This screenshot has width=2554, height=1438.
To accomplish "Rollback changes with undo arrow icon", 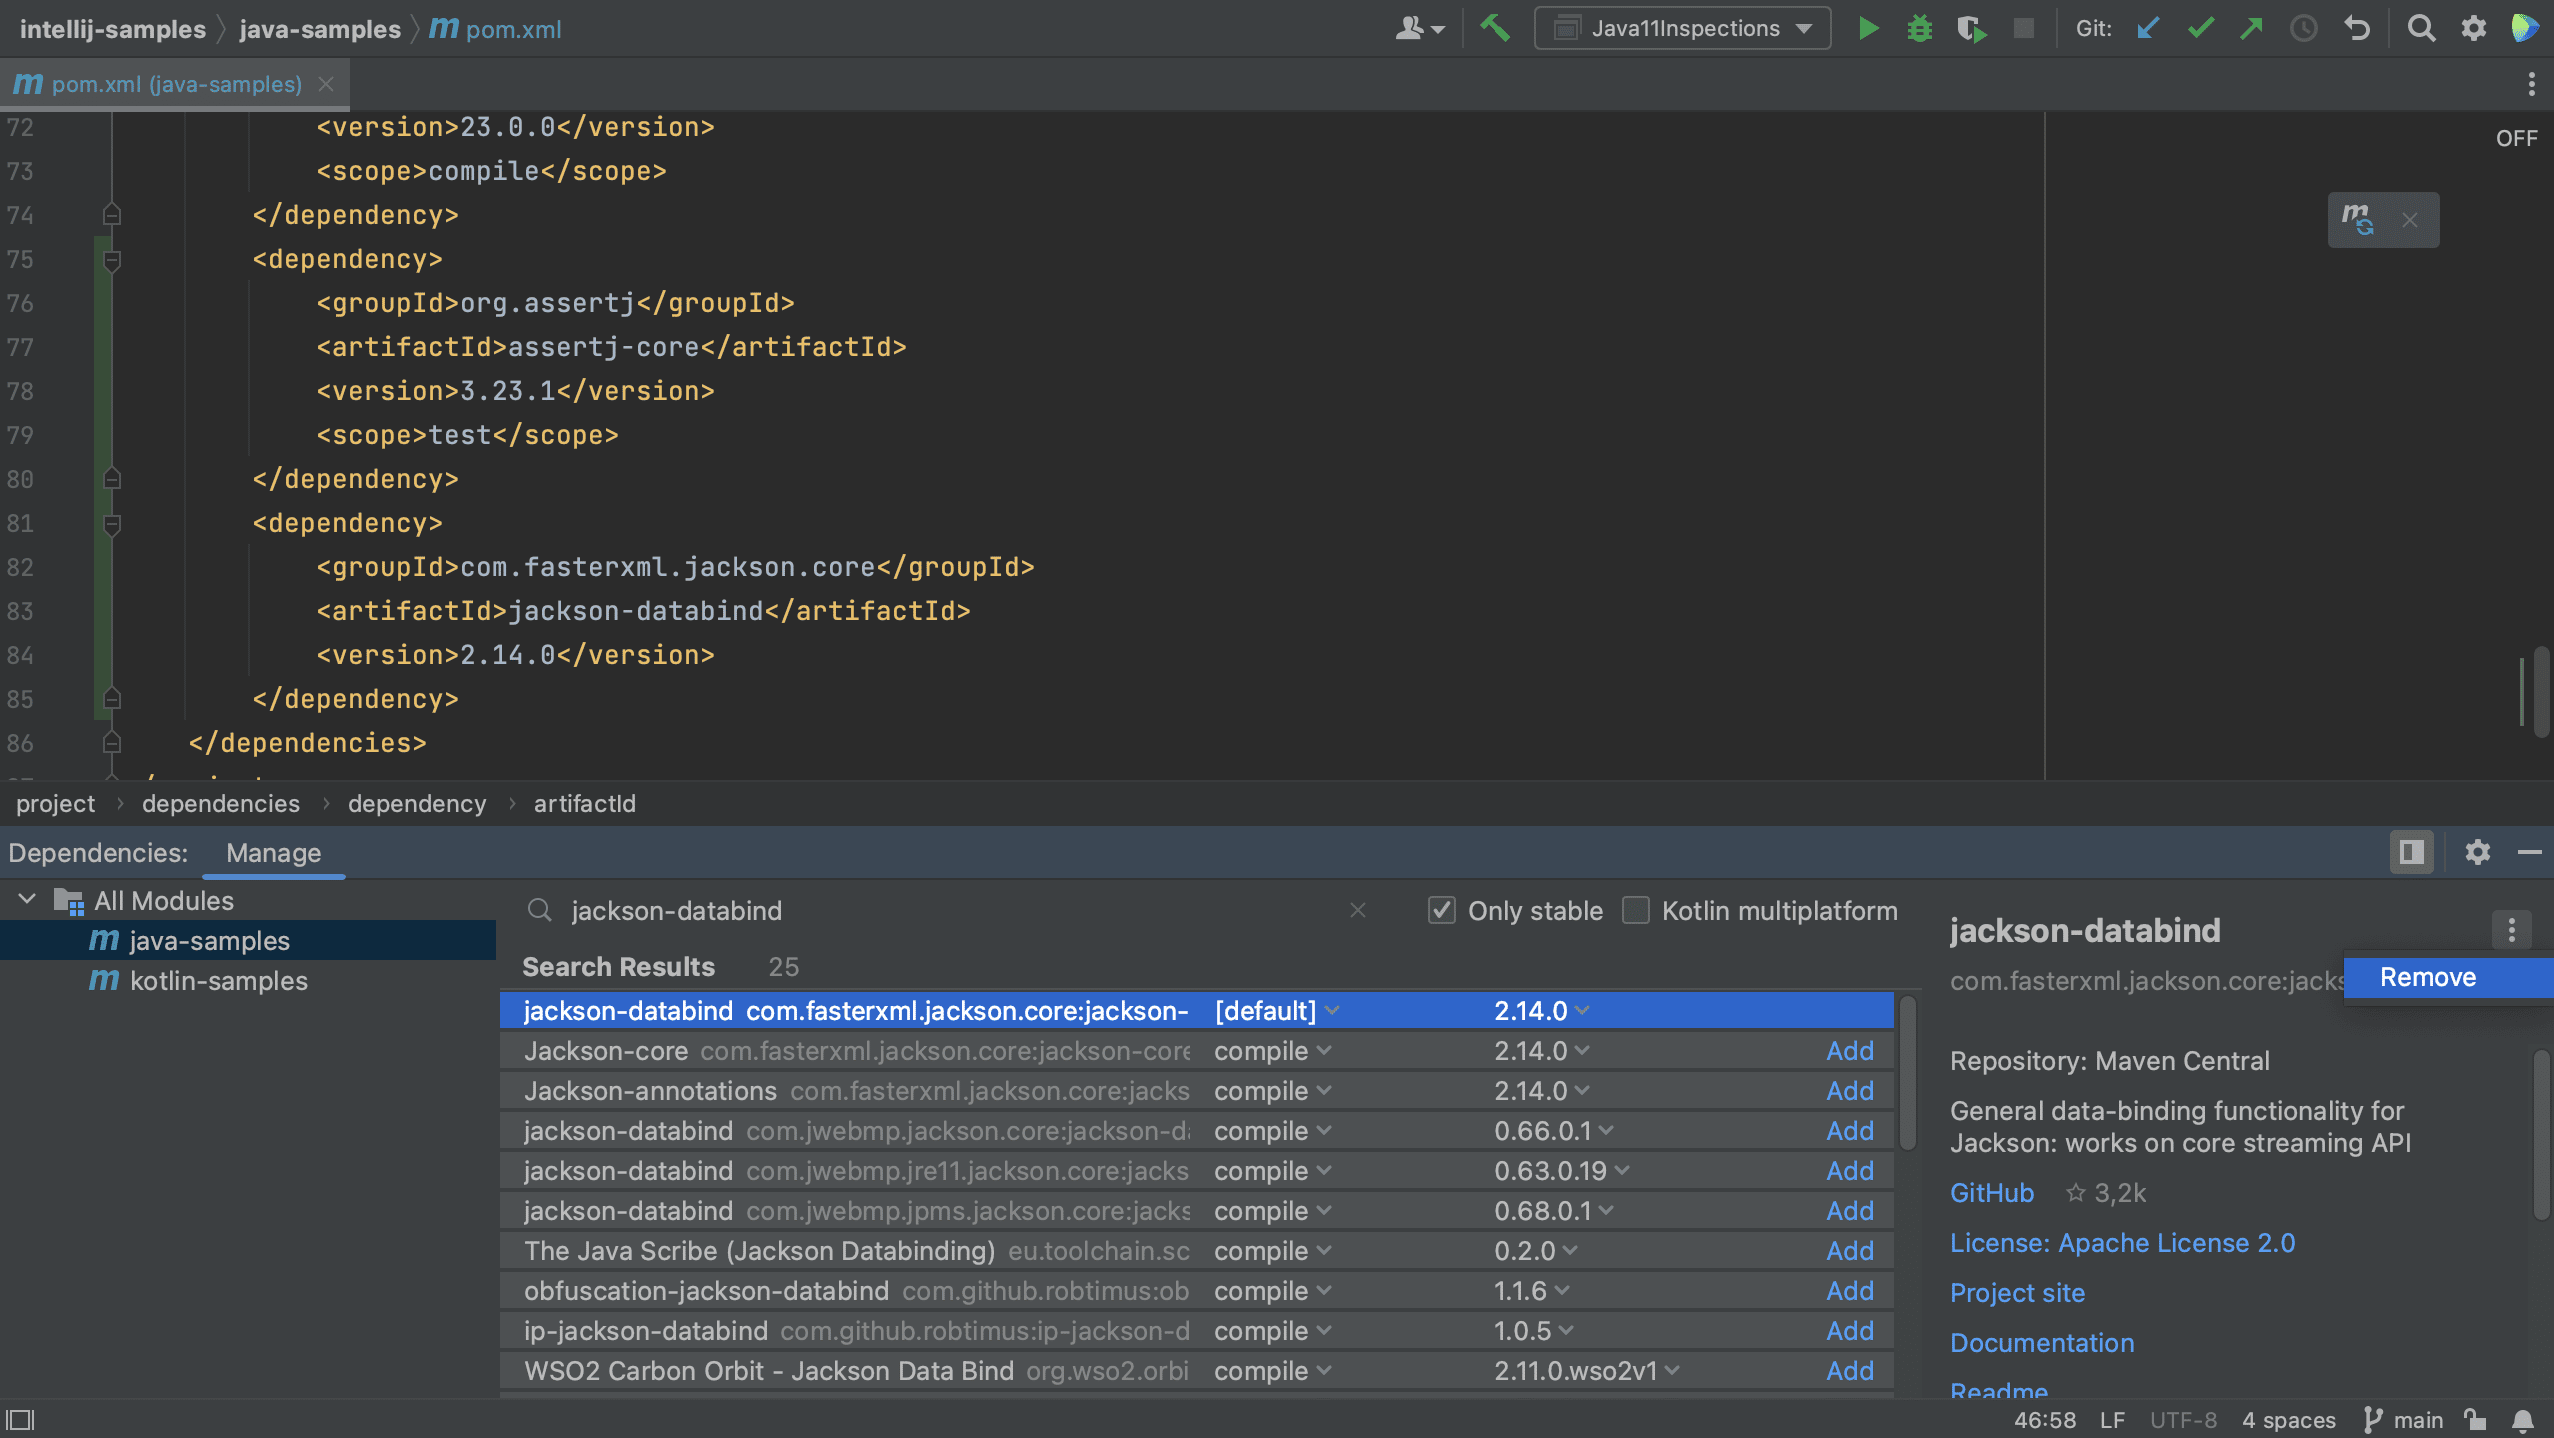I will [2357, 28].
